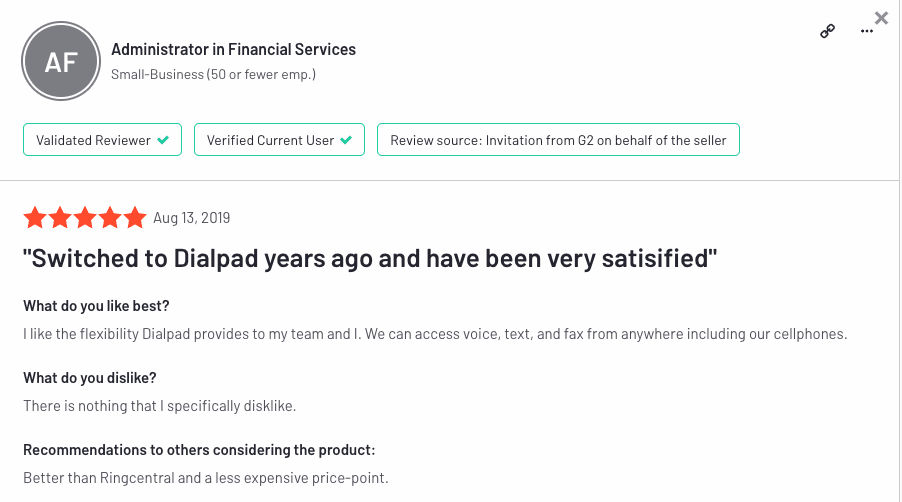Close the review using the X icon

[x=881, y=17]
